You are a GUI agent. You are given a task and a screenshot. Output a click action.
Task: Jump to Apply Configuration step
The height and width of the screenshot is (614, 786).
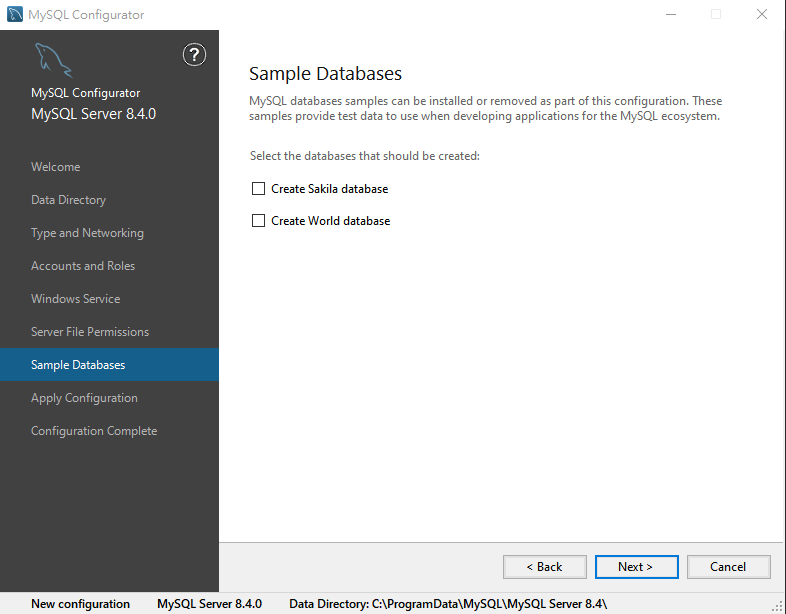pos(84,398)
